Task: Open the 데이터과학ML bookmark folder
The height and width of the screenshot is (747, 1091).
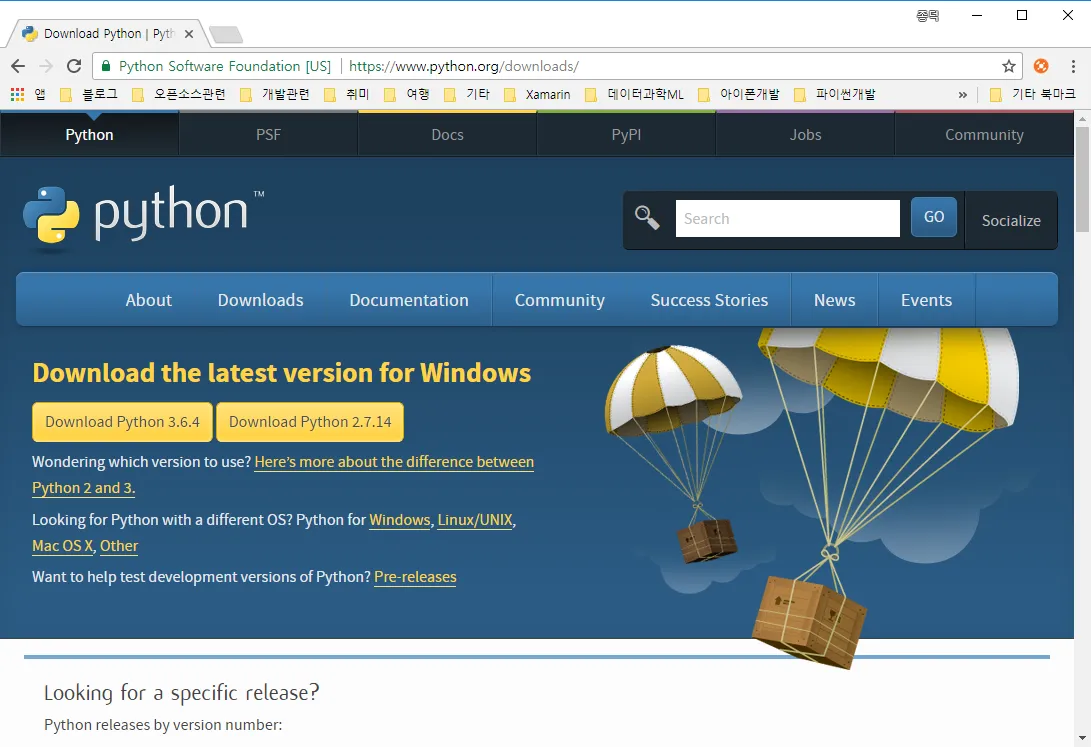Action: tap(635, 94)
